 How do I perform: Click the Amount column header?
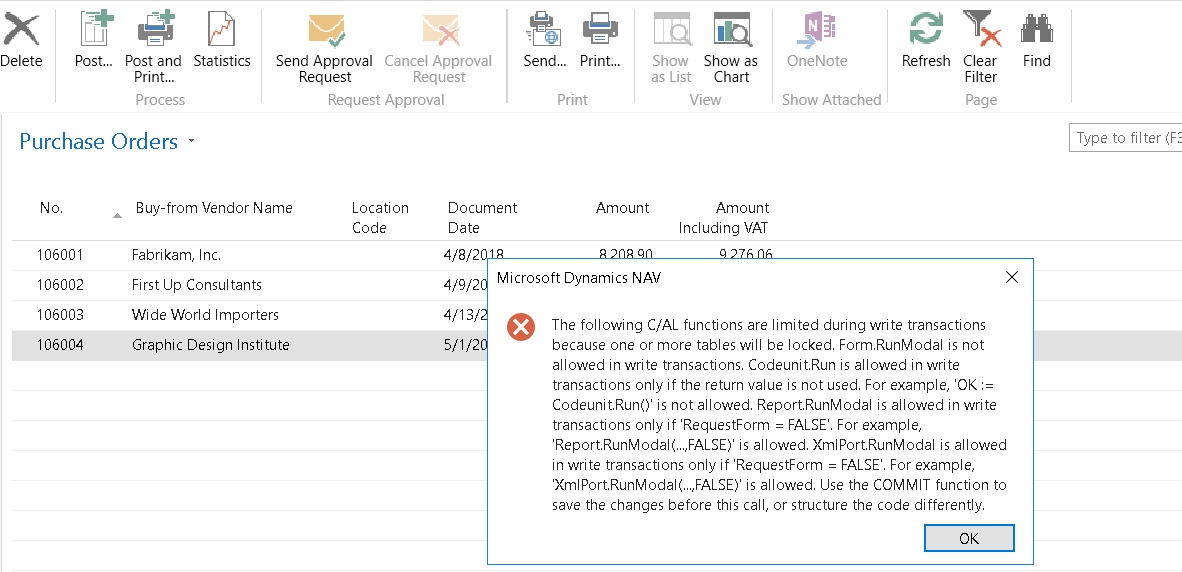[x=622, y=208]
